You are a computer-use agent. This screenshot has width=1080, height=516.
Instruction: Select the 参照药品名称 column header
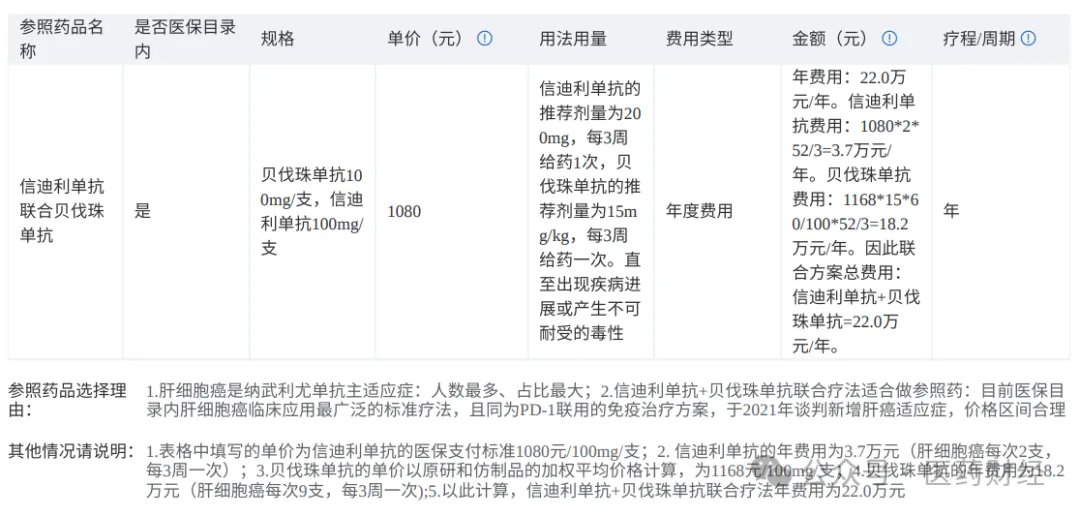pyautogui.click(x=62, y=39)
